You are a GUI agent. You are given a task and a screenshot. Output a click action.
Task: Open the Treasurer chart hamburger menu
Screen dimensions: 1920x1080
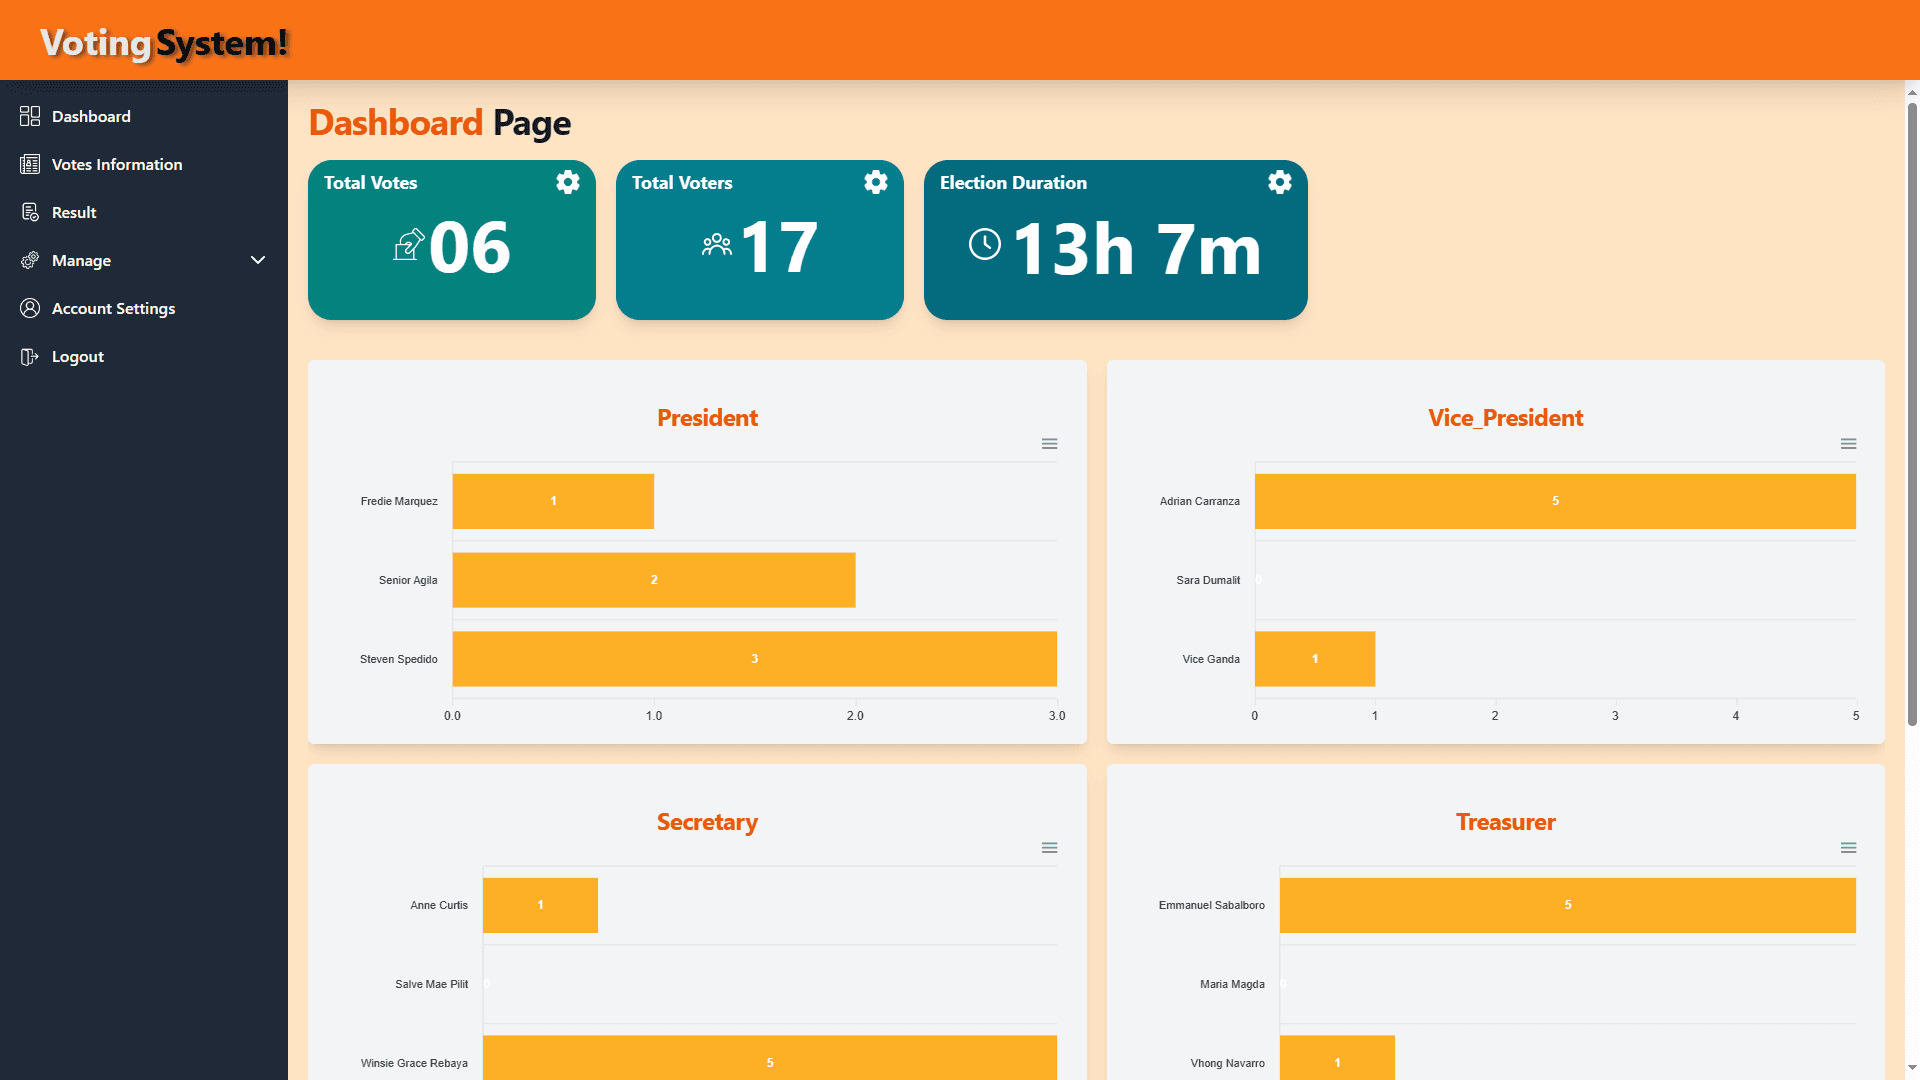pos(1848,848)
